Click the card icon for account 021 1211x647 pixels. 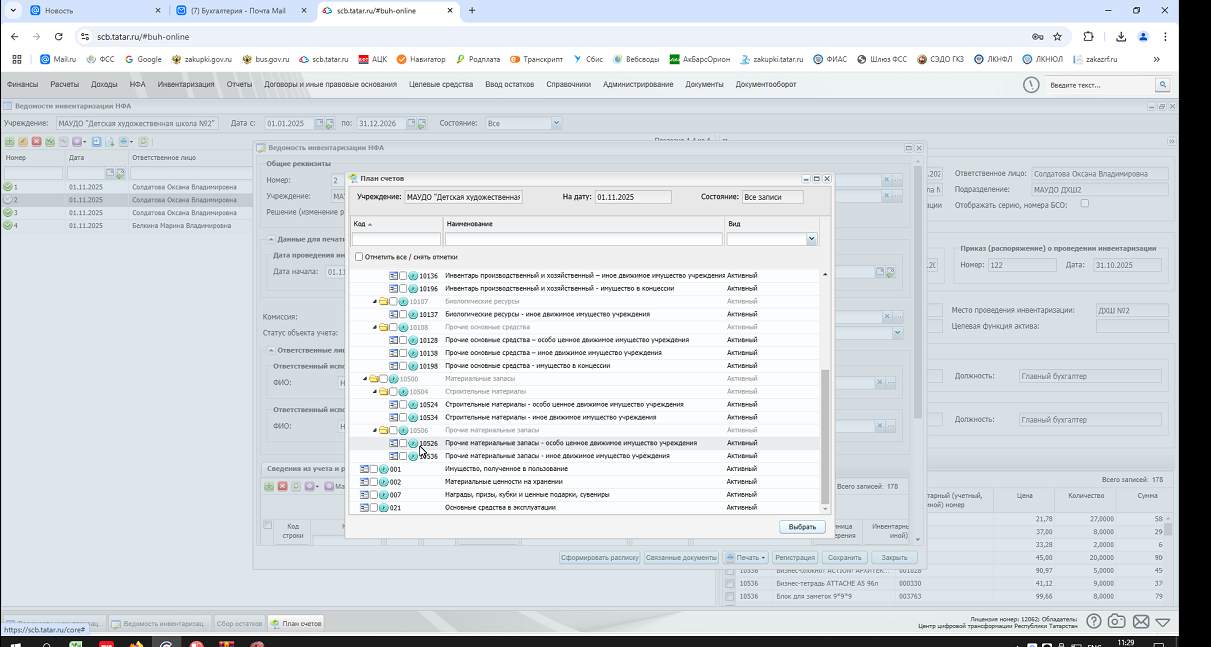click(x=364, y=508)
